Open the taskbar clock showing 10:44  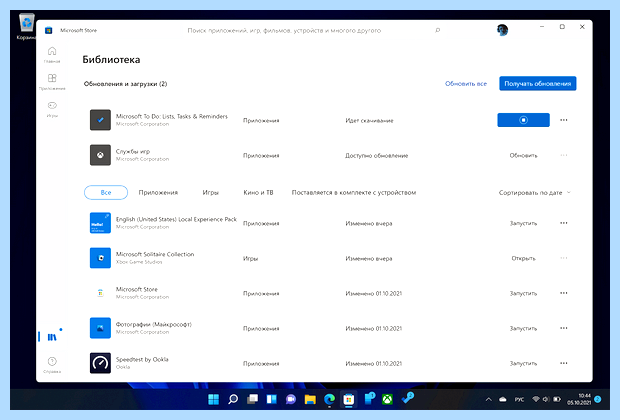(x=579, y=399)
